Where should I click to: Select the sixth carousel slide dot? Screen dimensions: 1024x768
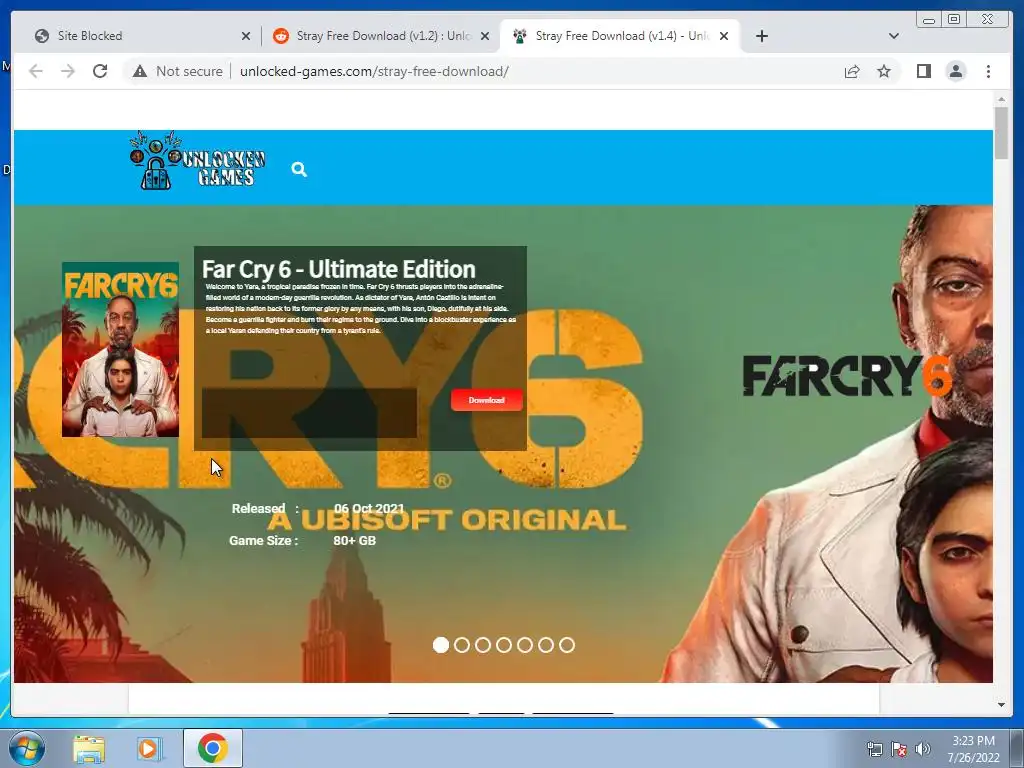pyautogui.click(x=546, y=645)
